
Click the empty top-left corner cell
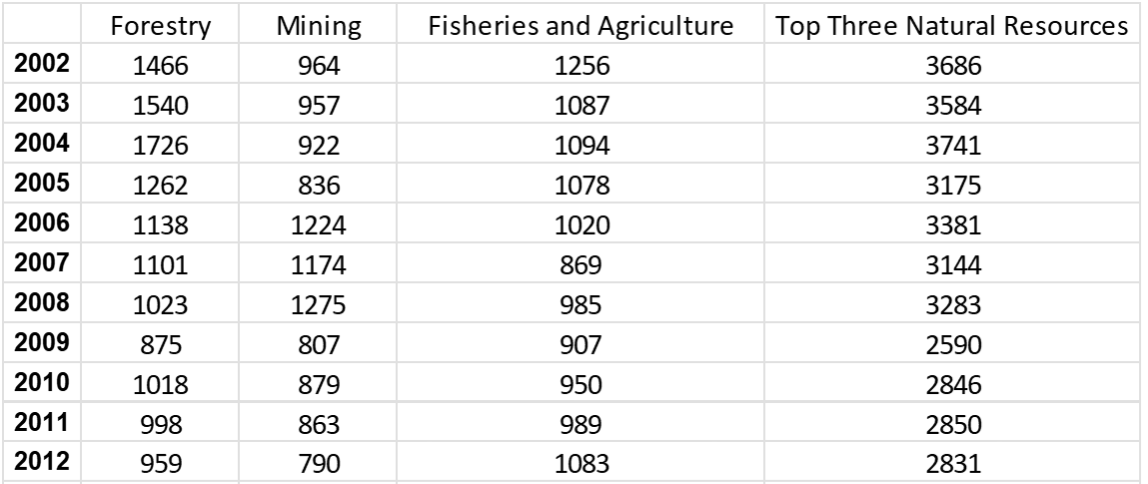click(42, 23)
